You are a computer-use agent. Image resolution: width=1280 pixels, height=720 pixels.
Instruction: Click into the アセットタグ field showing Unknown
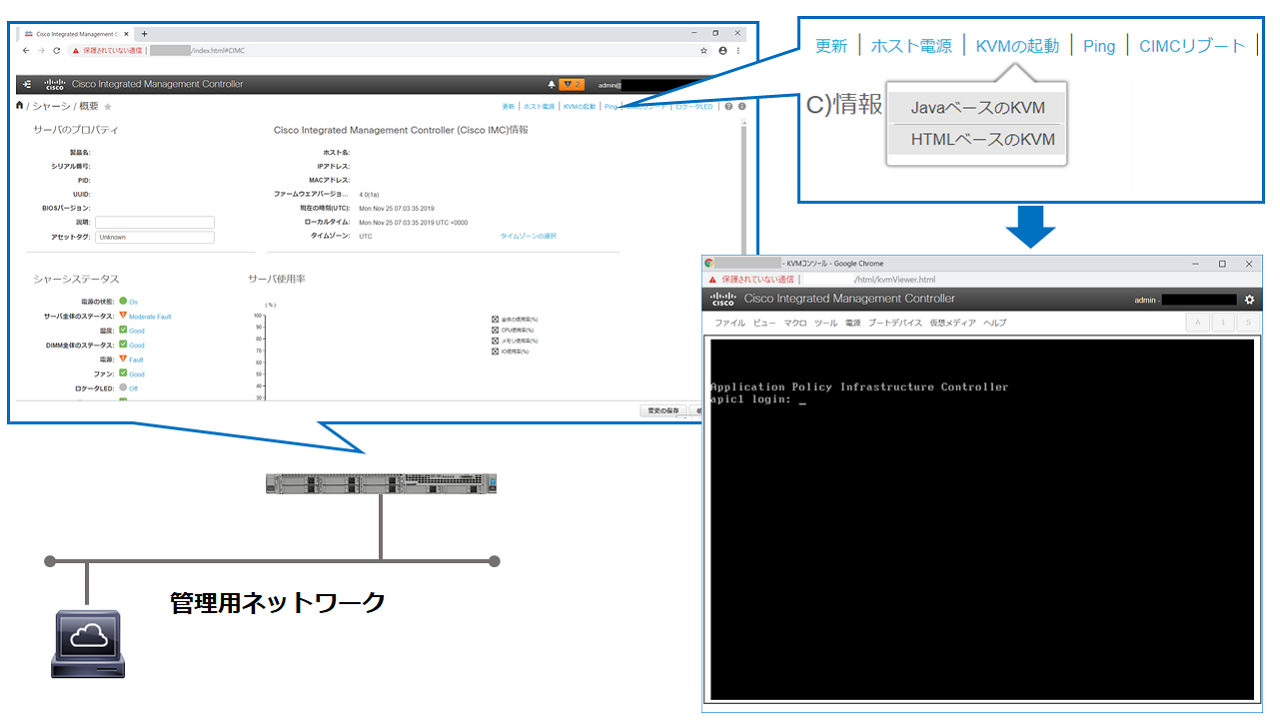click(x=155, y=237)
